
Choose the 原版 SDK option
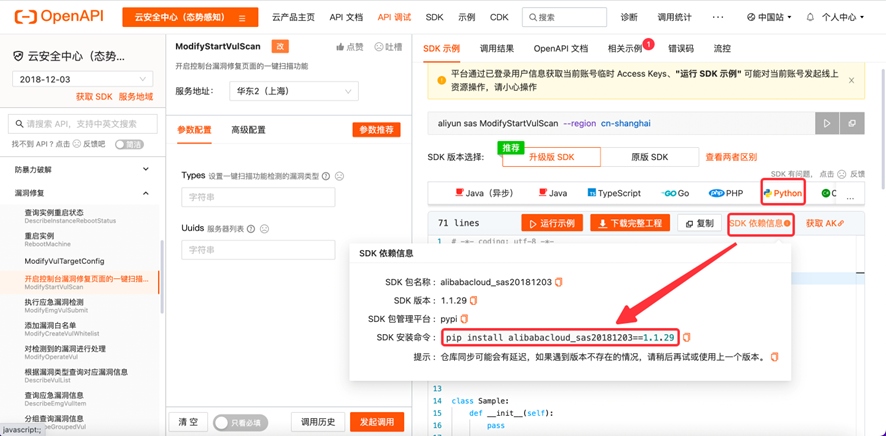[x=649, y=157]
